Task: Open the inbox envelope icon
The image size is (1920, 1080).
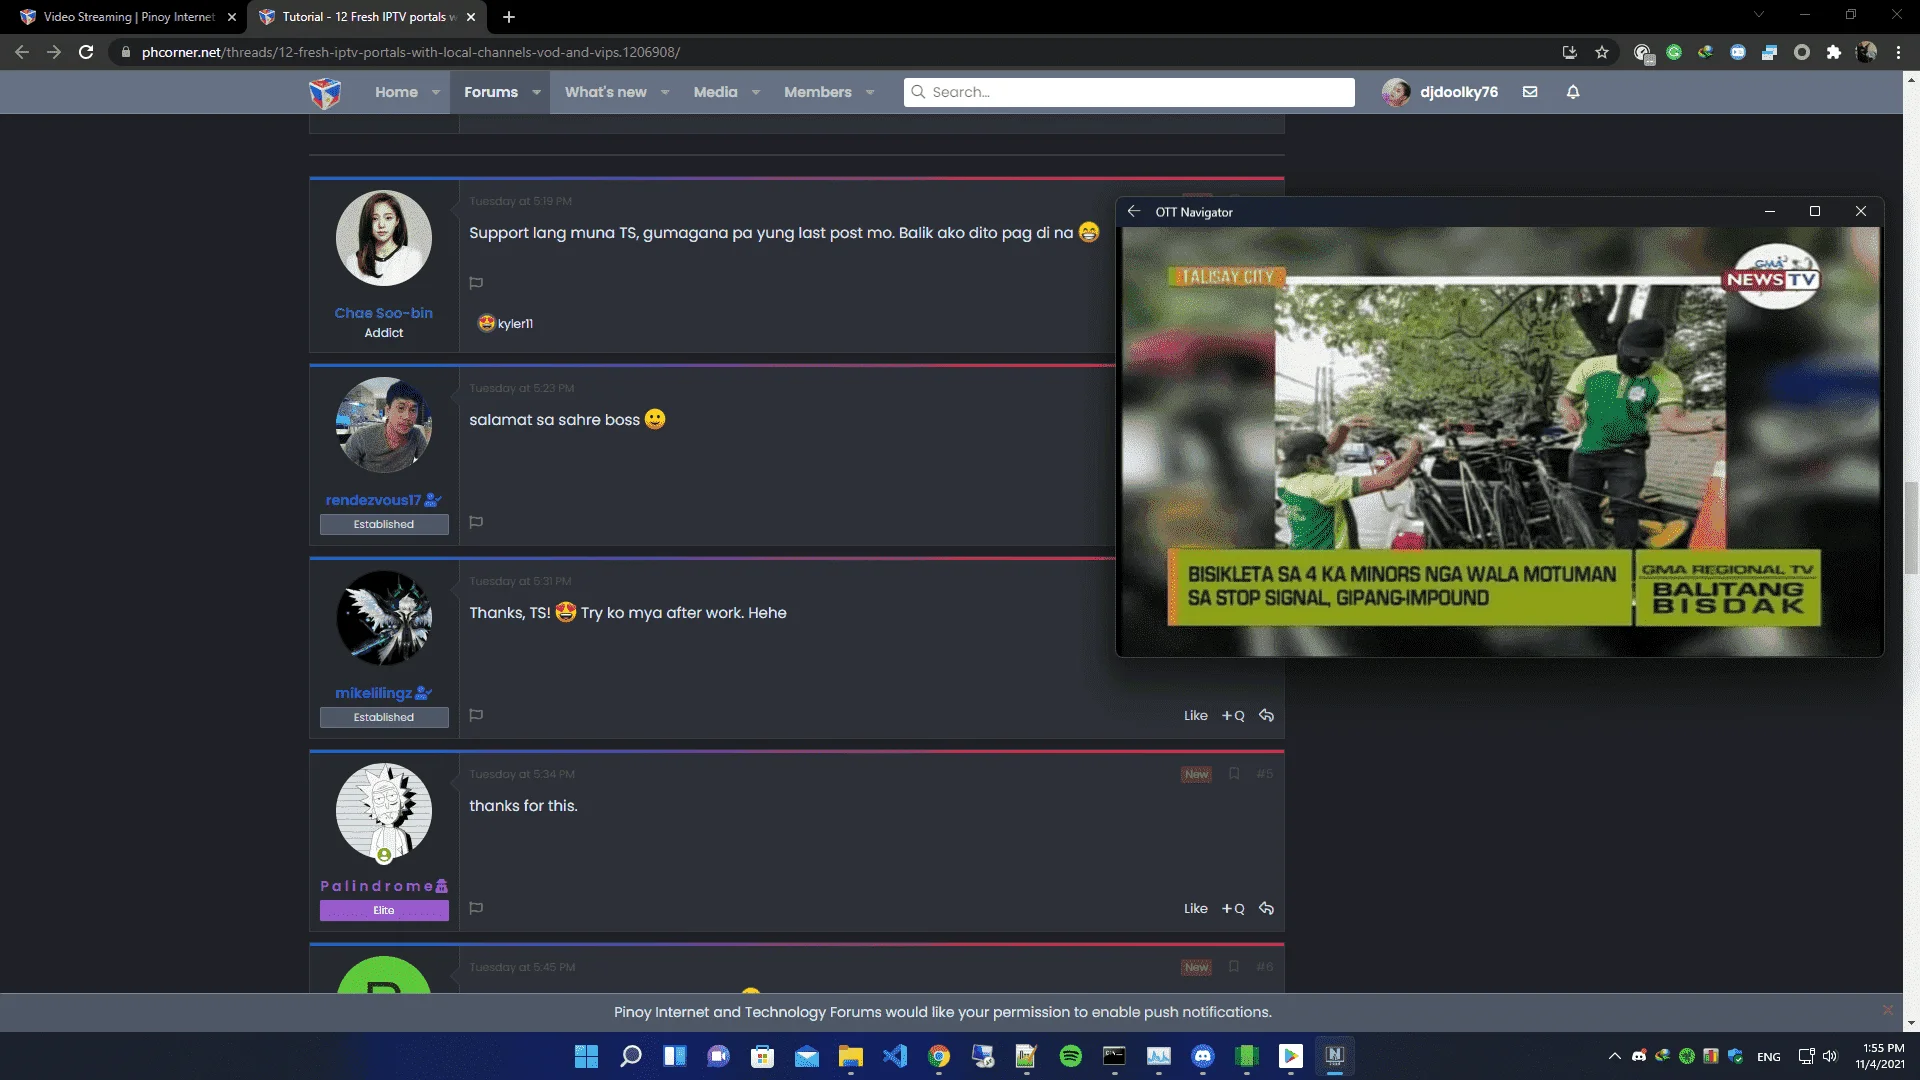Action: point(1530,92)
